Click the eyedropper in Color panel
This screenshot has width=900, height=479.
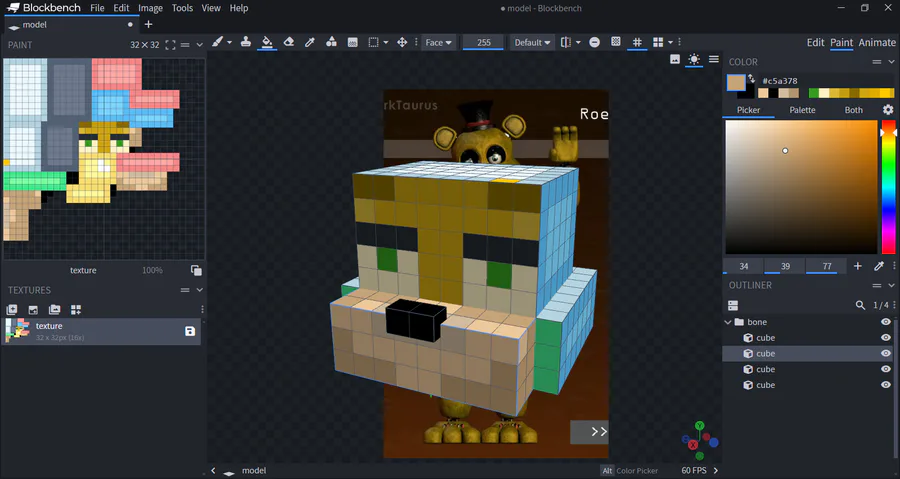(879, 266)
